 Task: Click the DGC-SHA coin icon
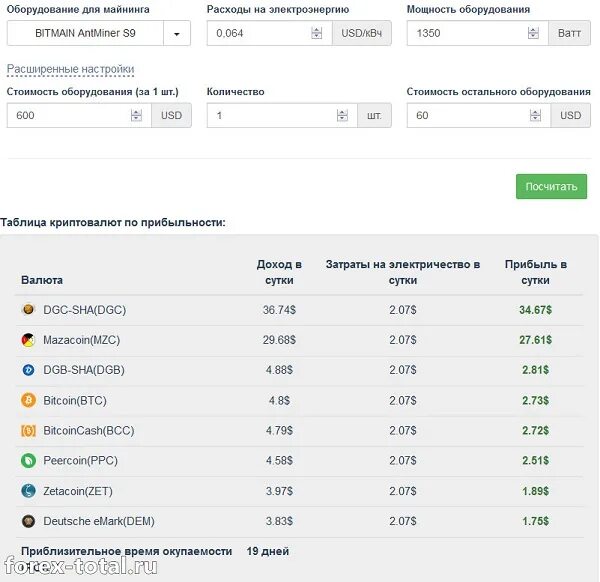pos(28,309)
